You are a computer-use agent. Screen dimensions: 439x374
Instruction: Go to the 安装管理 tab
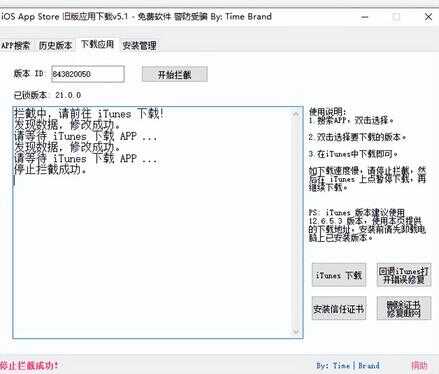tap(139, 46)
